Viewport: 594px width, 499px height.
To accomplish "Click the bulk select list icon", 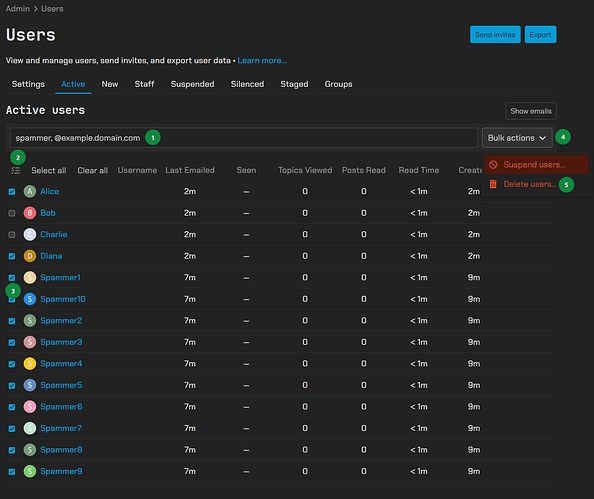I will [16, 171].
